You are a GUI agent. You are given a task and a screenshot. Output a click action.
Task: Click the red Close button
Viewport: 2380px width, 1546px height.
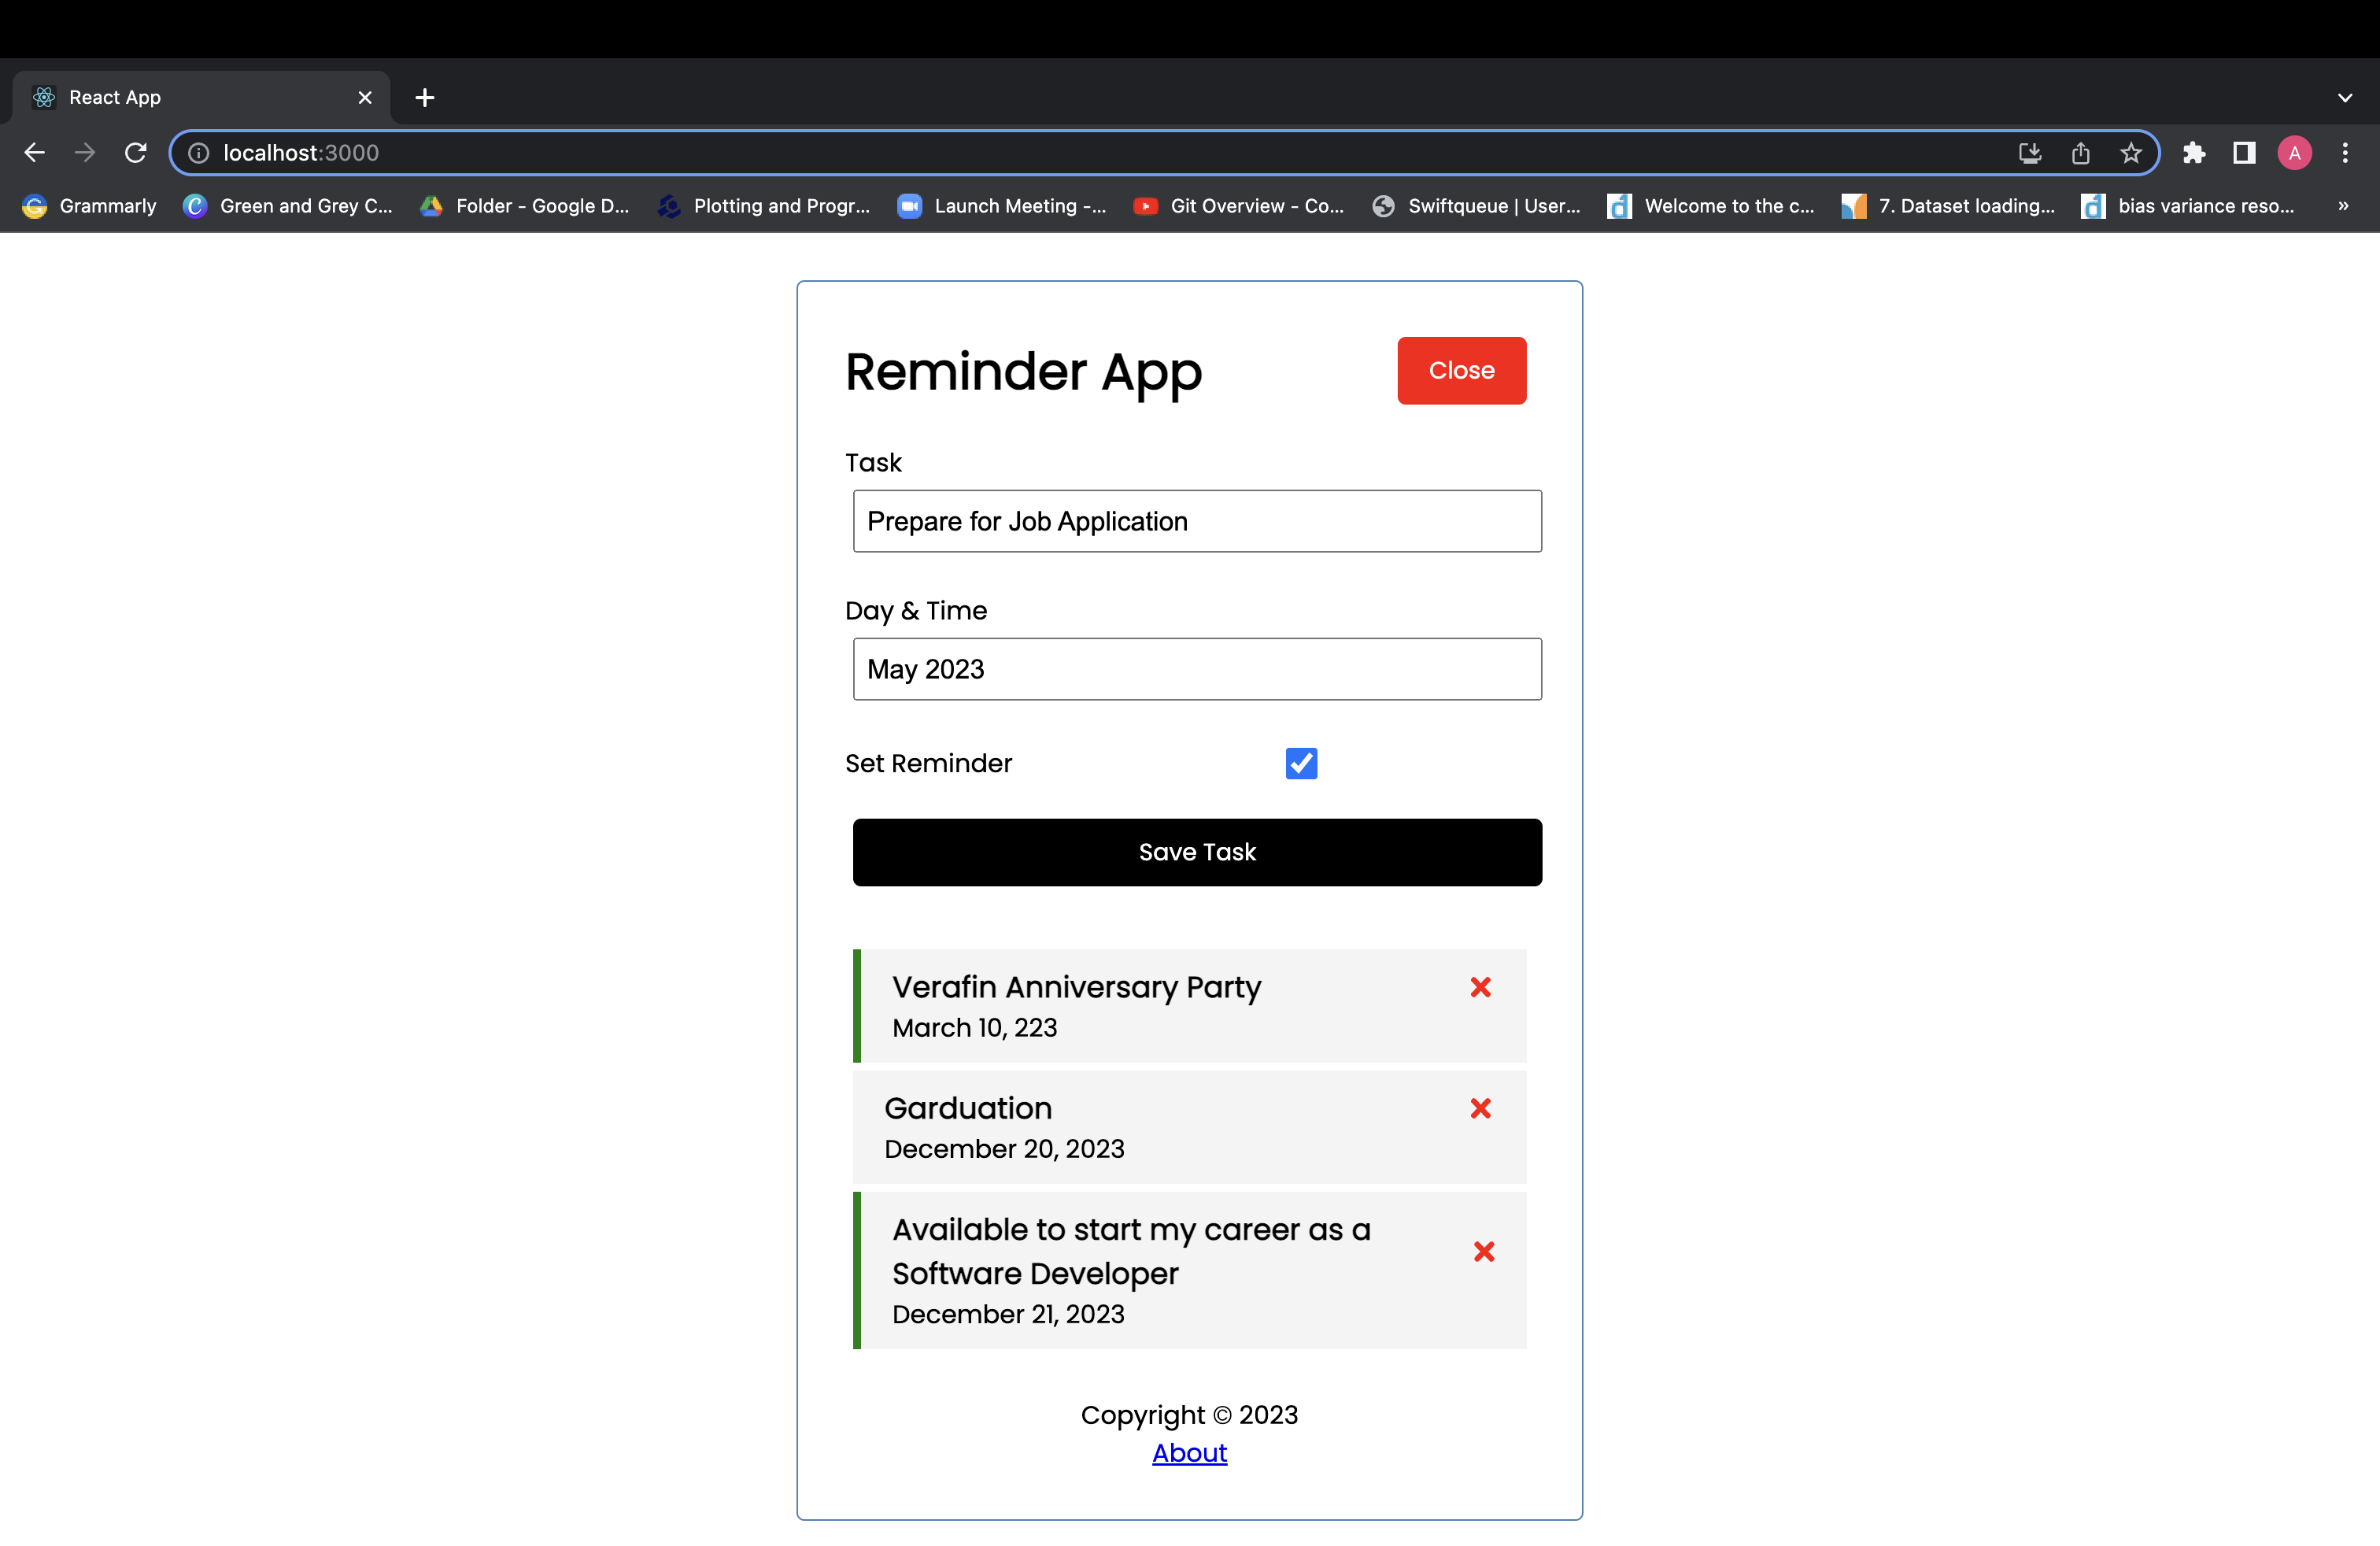click(x=1461, y=370)
